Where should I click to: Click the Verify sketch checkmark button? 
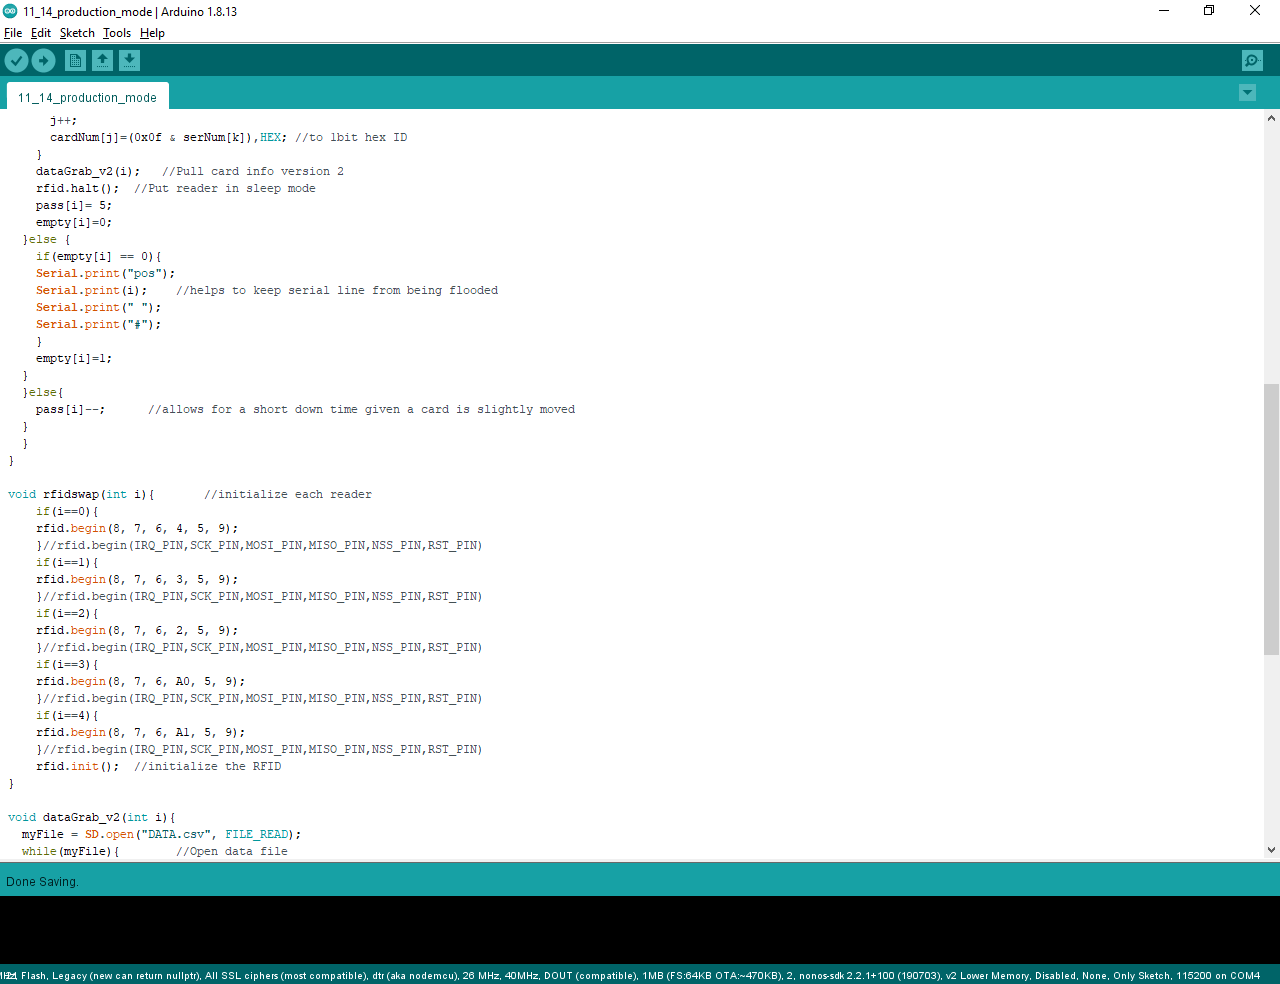(16, 61)
